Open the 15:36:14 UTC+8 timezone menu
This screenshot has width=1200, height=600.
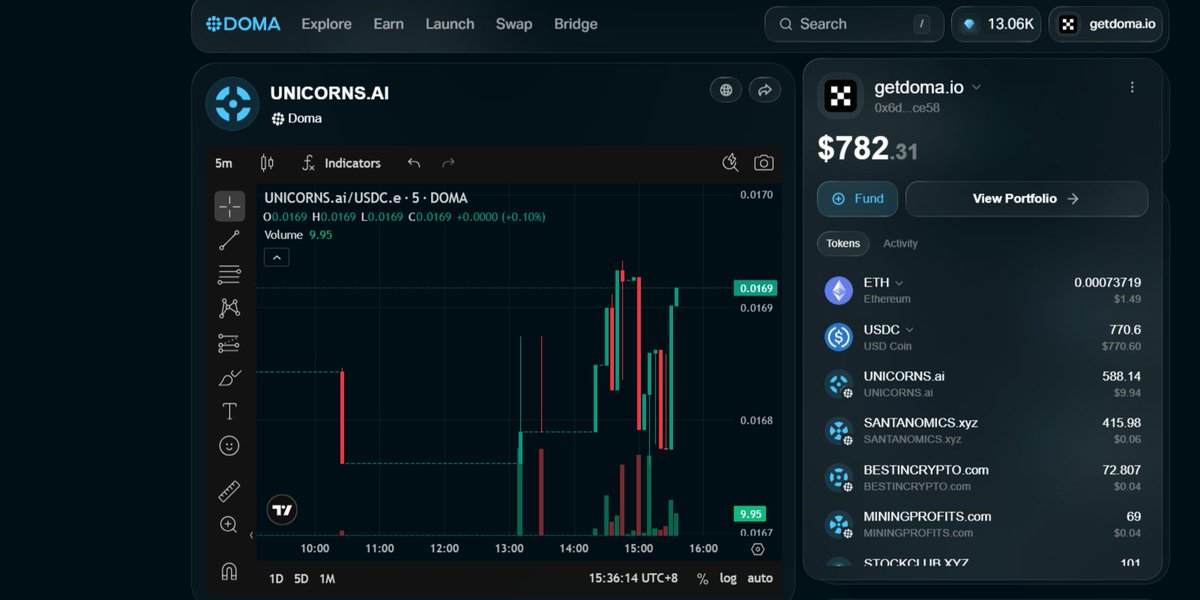click(633, 578)
